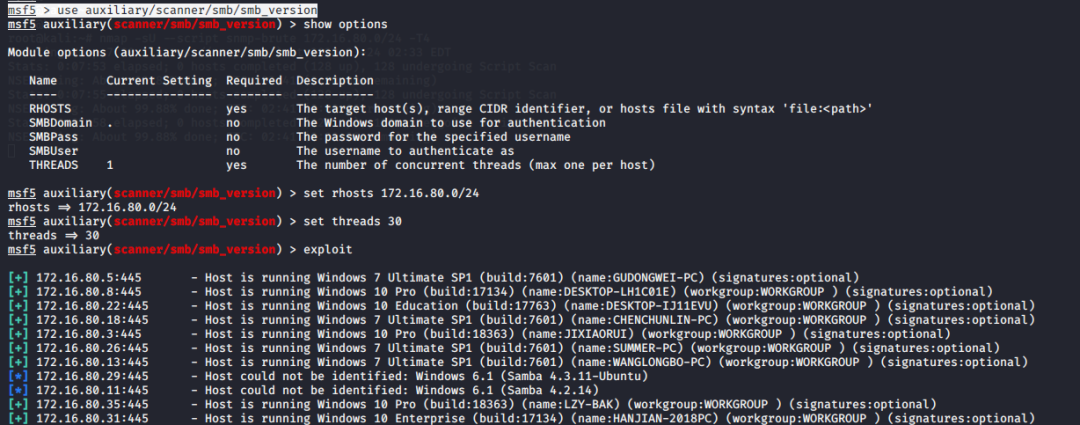Image resolution: width=1080 pixels, height=425 pixels.
Task: Click the blue [*] marker for 172.16.80.29
Action: tap(19, 375)
